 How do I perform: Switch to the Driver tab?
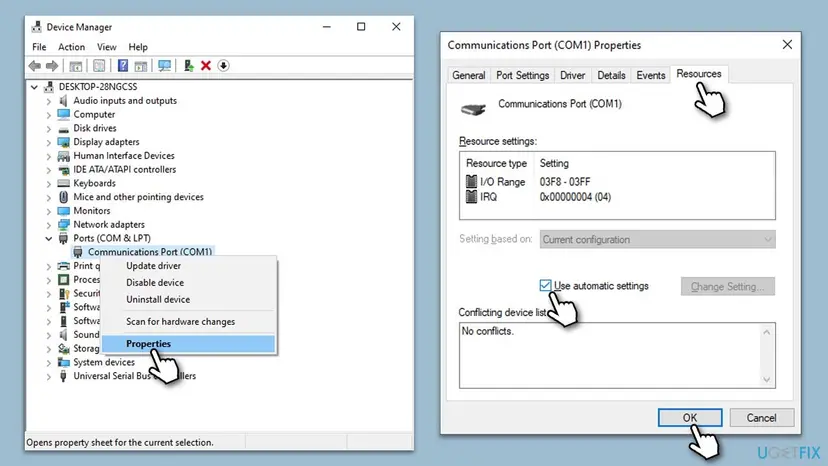572,76
